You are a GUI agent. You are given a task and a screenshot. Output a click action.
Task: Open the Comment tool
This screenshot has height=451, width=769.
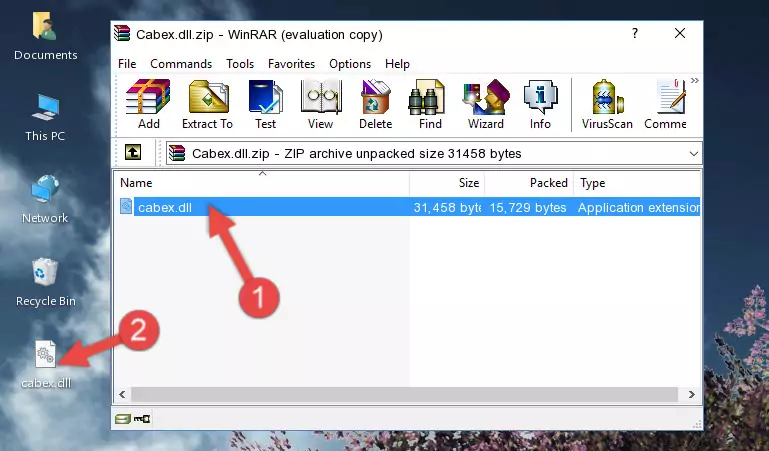666,104
